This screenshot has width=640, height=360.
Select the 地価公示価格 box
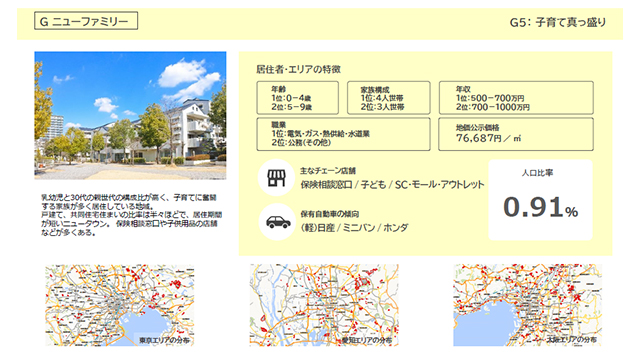(x=516, y=134)
